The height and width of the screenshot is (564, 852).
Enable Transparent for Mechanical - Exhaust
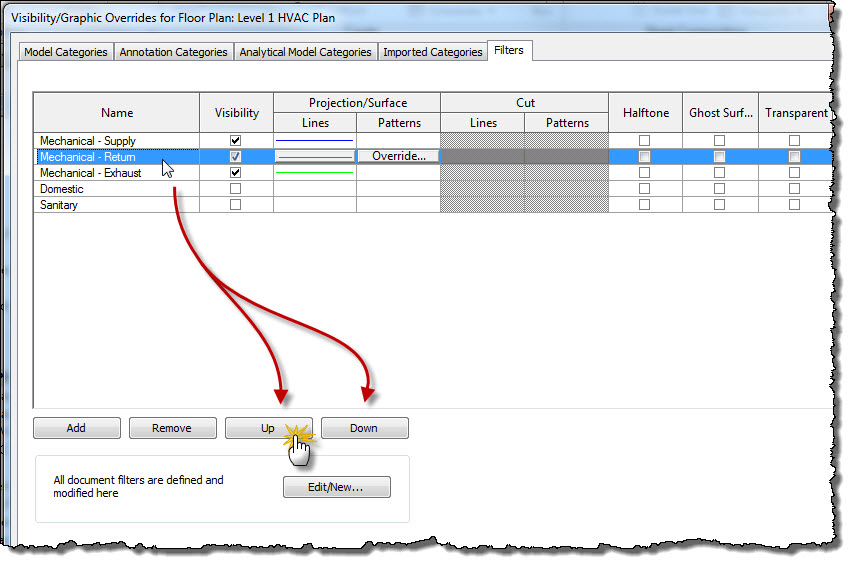click(794, 172)
